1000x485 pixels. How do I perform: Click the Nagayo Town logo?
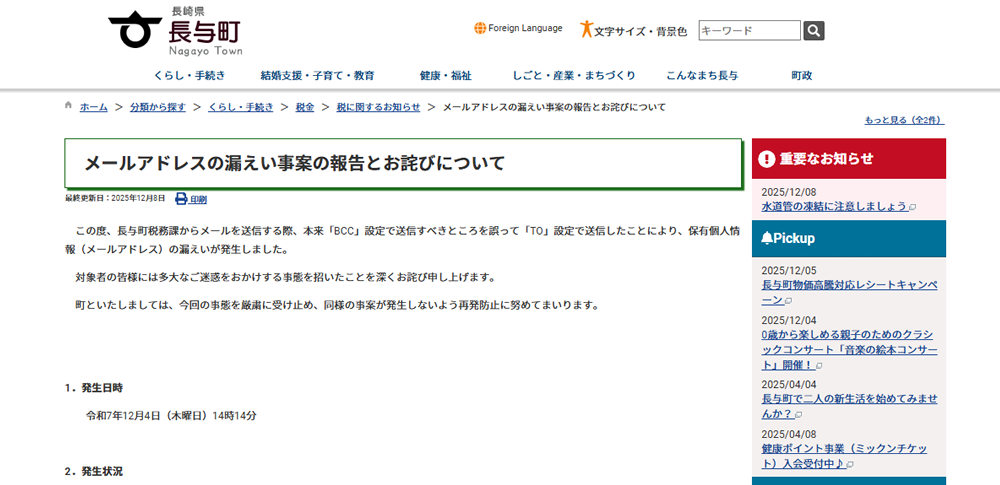(176, 31)
